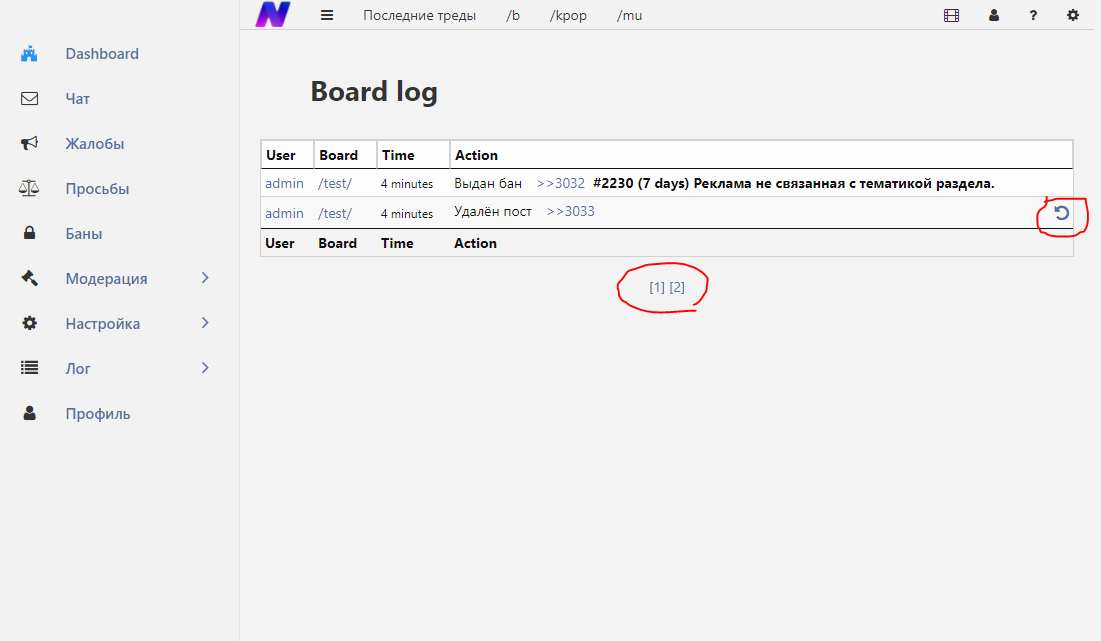The width and height of the screenshot is (1101, 641).
Task: Open post link >>3033
Action: (570, 212)
